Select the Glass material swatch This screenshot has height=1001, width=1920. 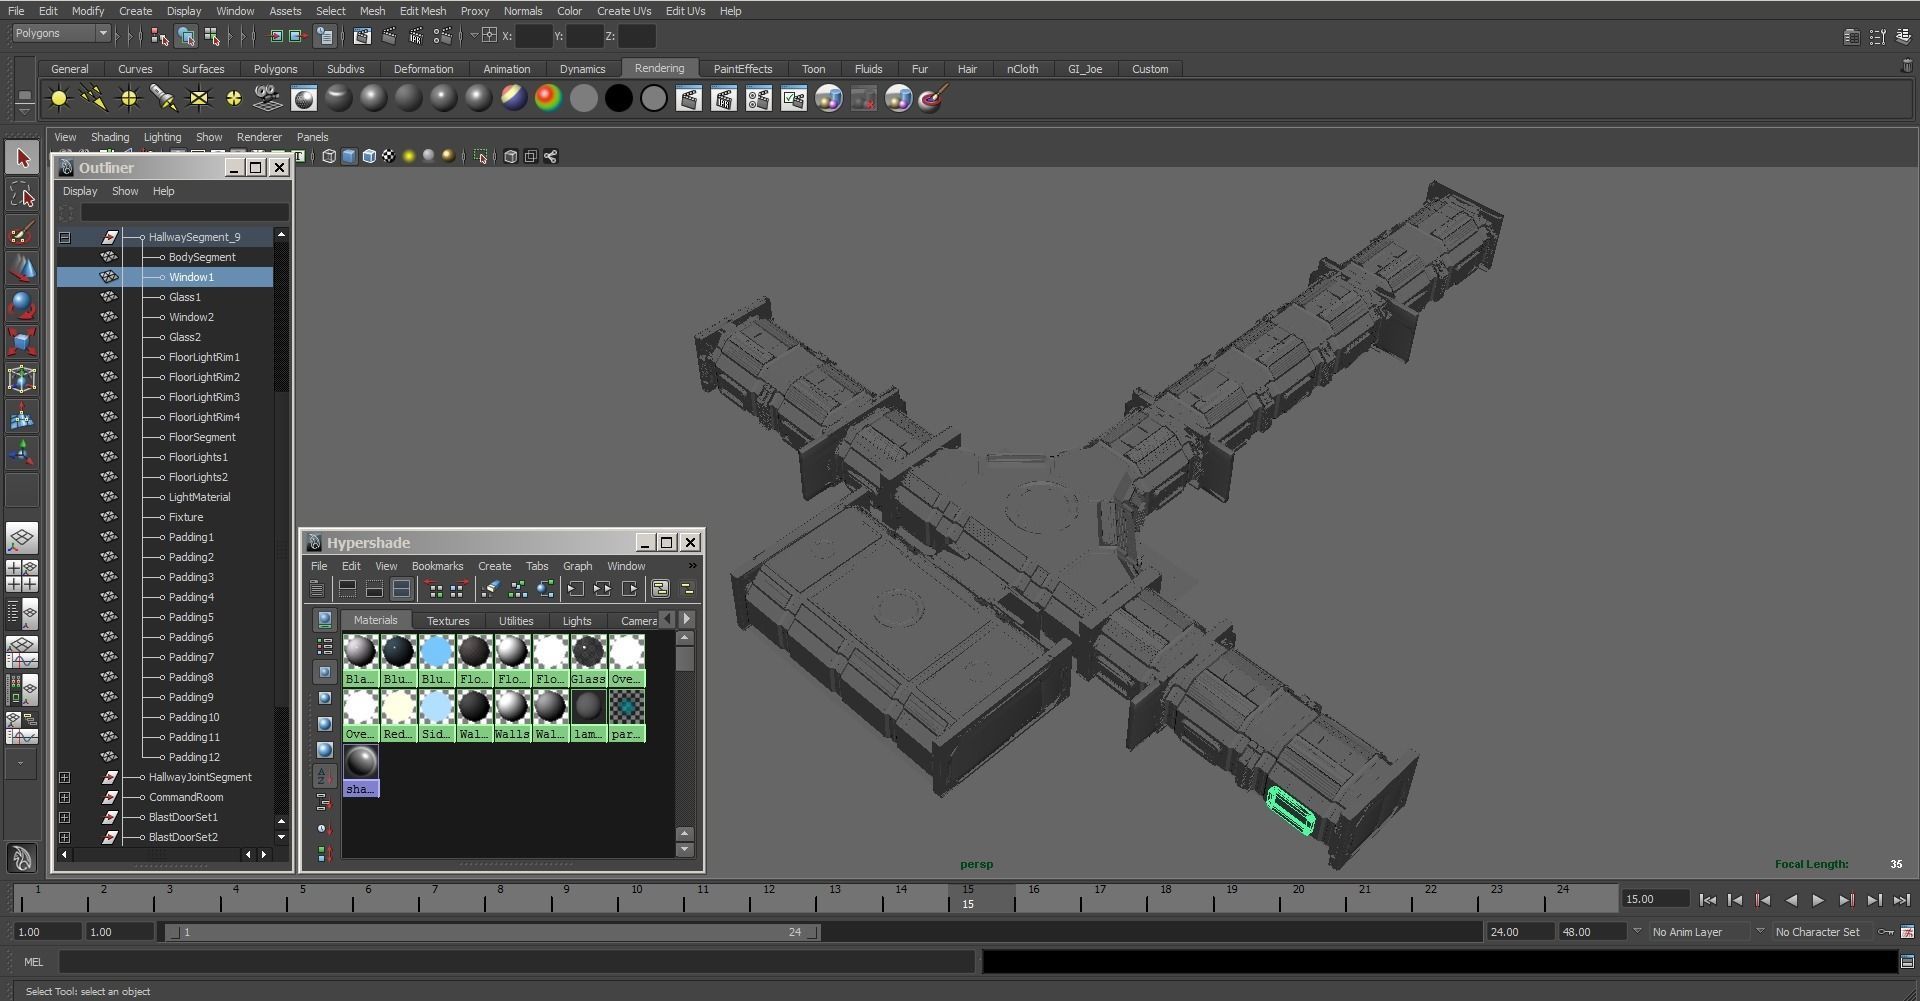coord(588,660)
